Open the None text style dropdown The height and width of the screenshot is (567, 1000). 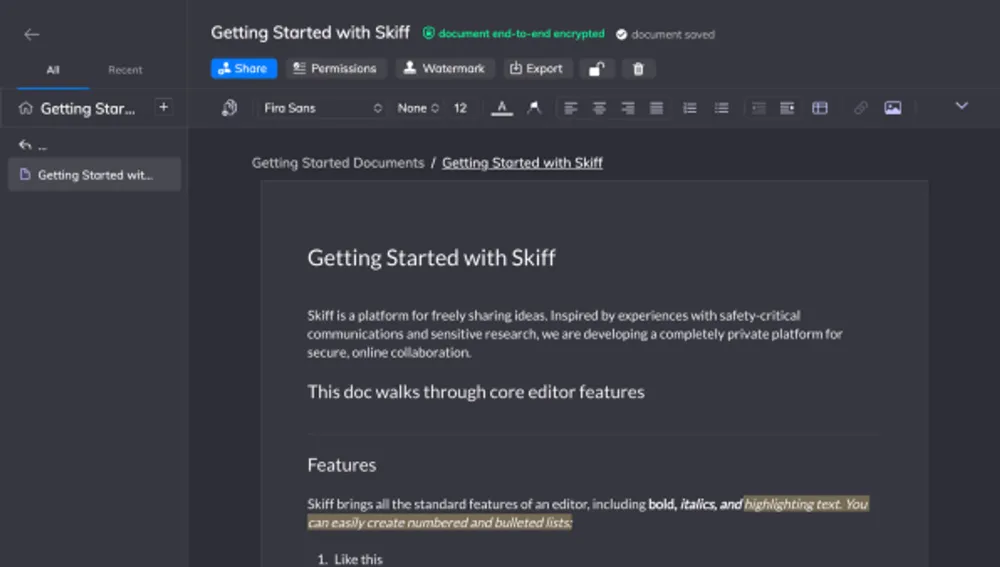(x=418, y=108)
